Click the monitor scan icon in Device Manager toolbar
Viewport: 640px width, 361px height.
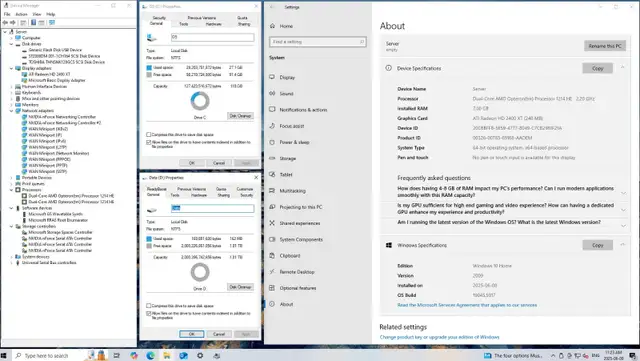click(x=52, y=22)
